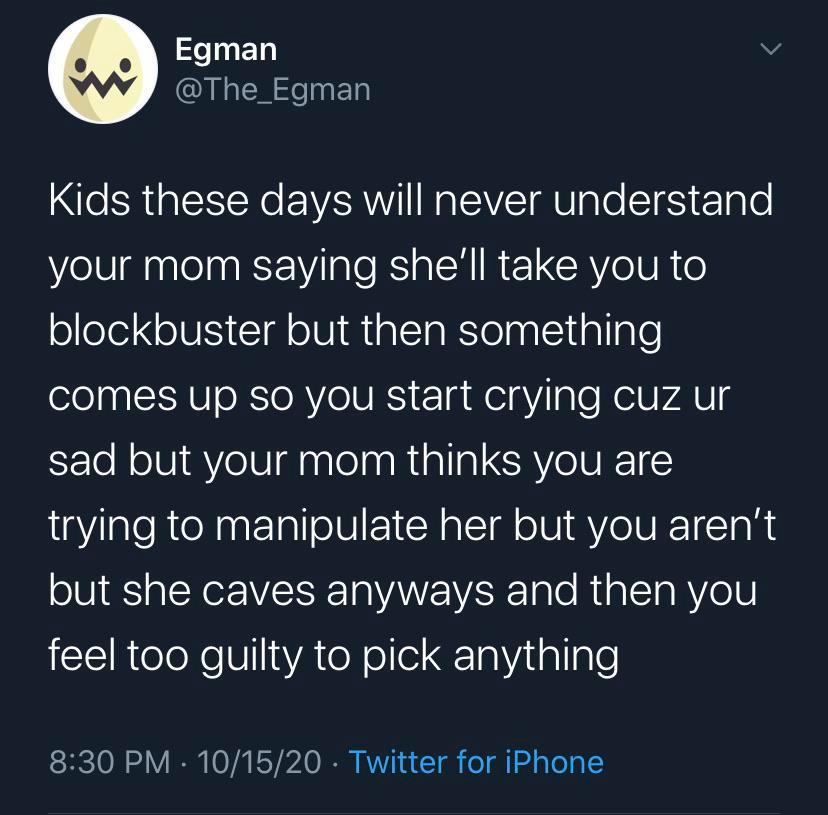Click the word "caves" in the tweet
The width and height of the screenshot is (828, 815).
[x=264, y=592]
